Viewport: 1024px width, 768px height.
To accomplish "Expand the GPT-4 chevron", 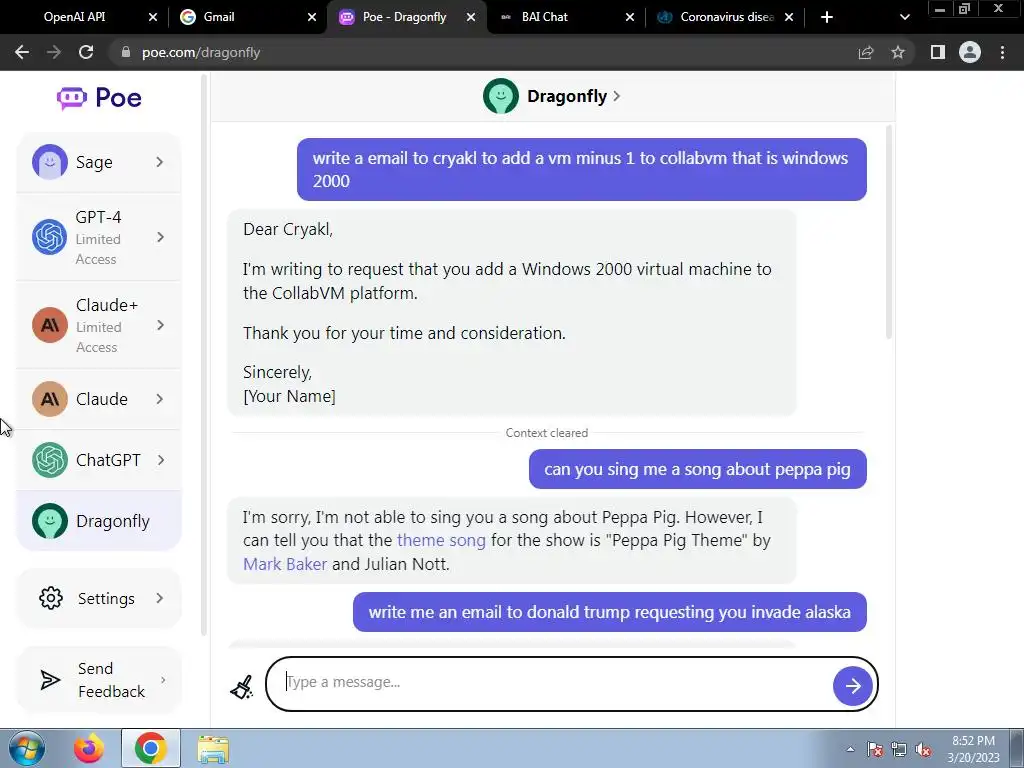I will [x=161, y=236].
